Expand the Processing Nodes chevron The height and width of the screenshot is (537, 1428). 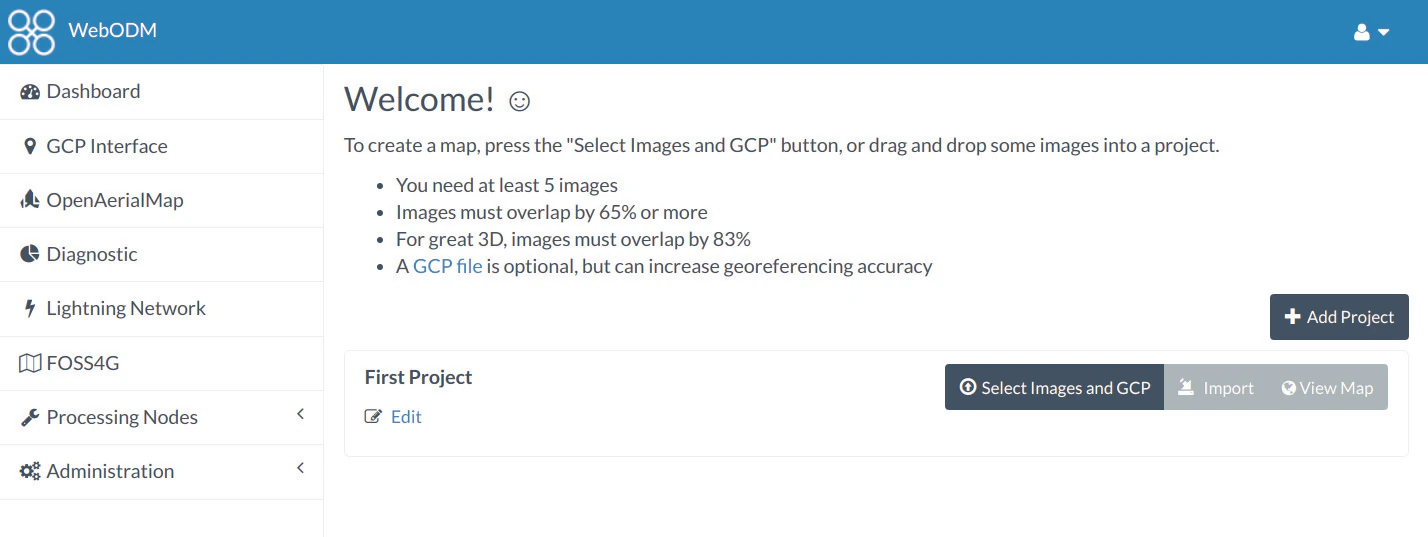[300, 414]
